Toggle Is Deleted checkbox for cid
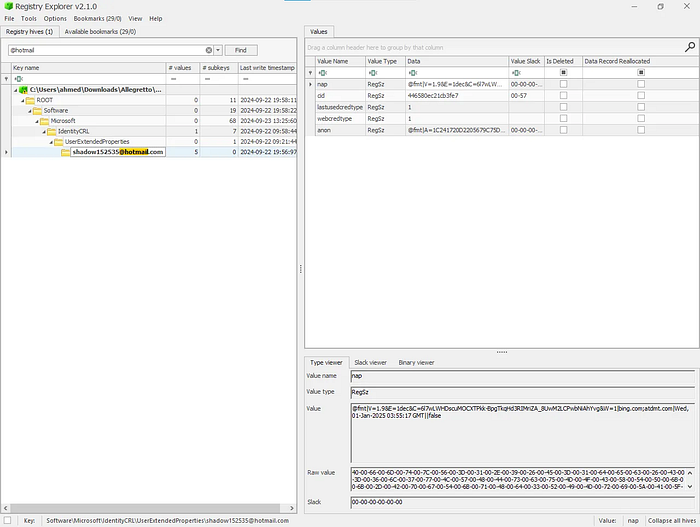The width and height of the screenshot is (700, 527). coord(563,96)
